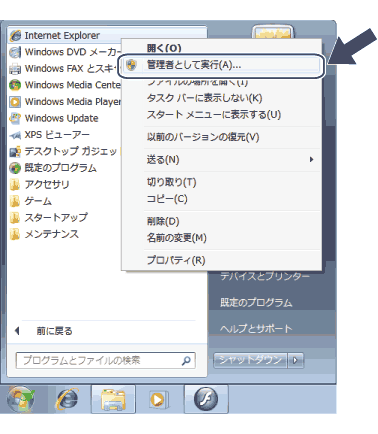This screenshot has width=378, height=434.
Task: Choose 以前のバージョンの復元(V)
Action: click(x=203, y=137)
